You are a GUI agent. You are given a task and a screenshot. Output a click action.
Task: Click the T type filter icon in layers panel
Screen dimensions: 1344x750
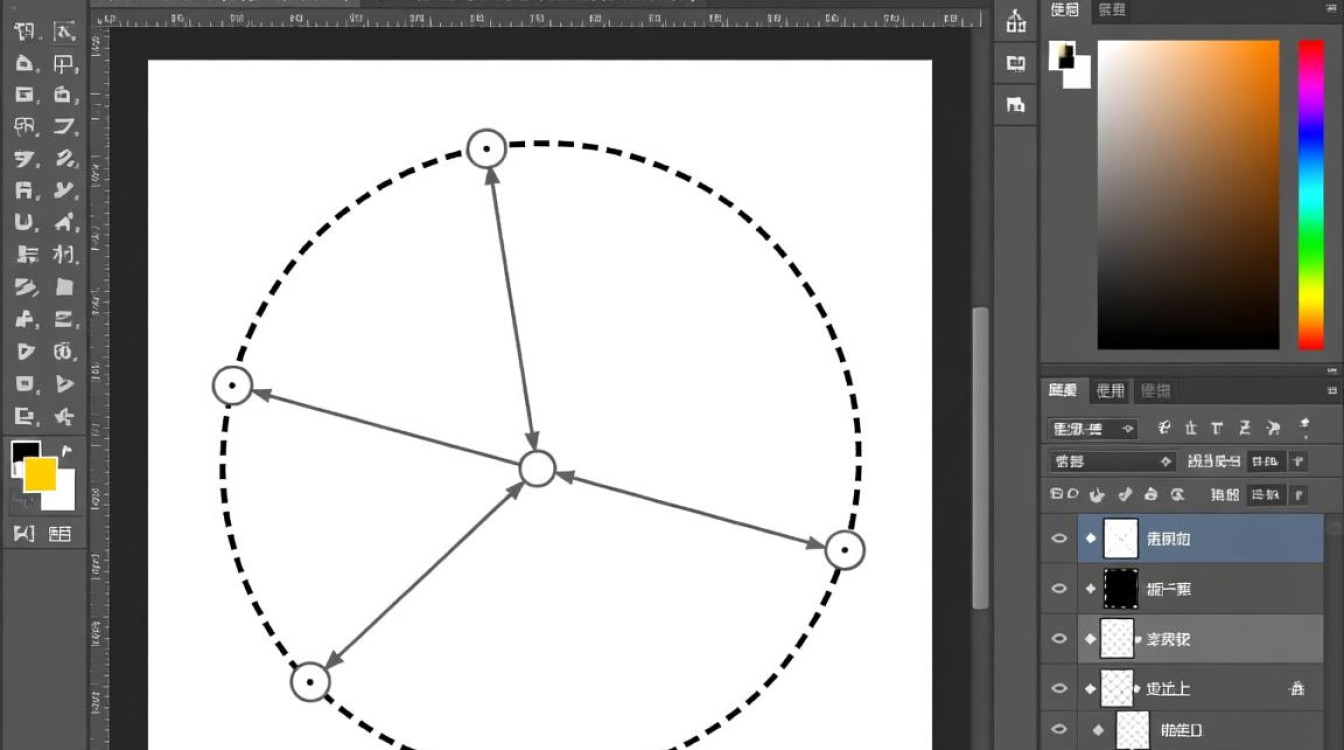tap(1217, 428)
